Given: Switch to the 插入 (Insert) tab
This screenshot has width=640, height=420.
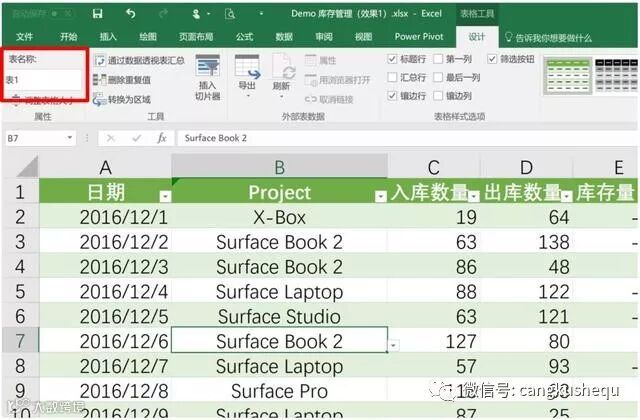Looking at the screenshot, I should click(x=108, y=37).
